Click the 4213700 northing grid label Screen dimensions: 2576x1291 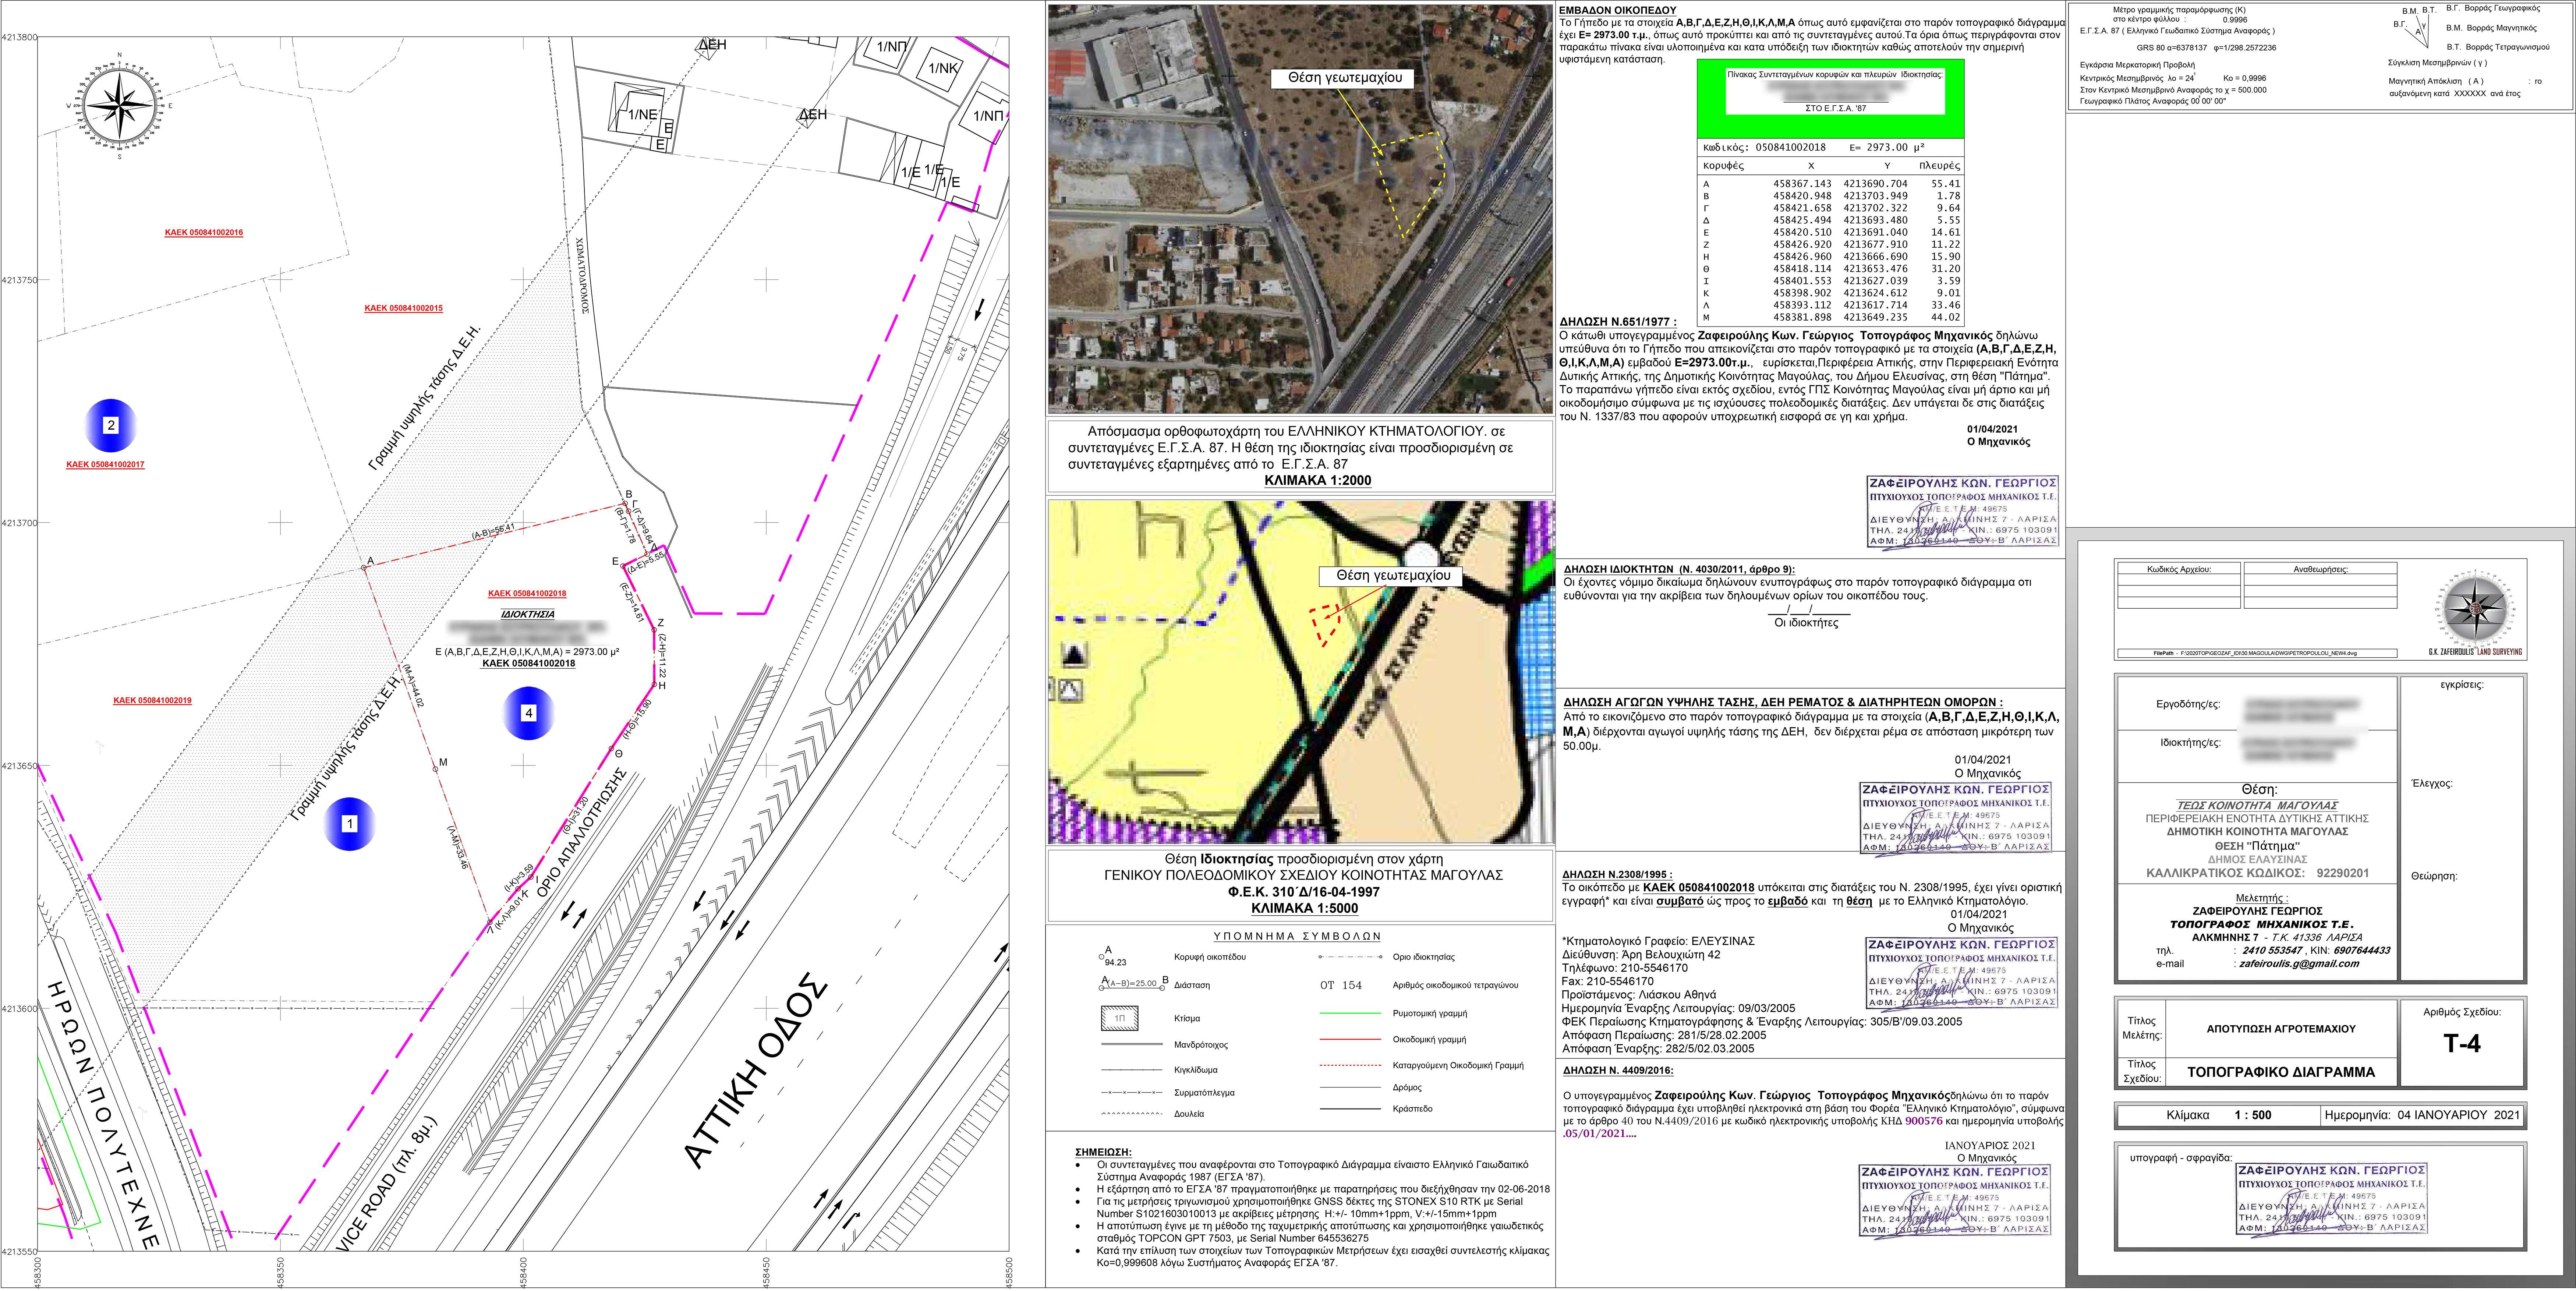[x=19, y=523]
